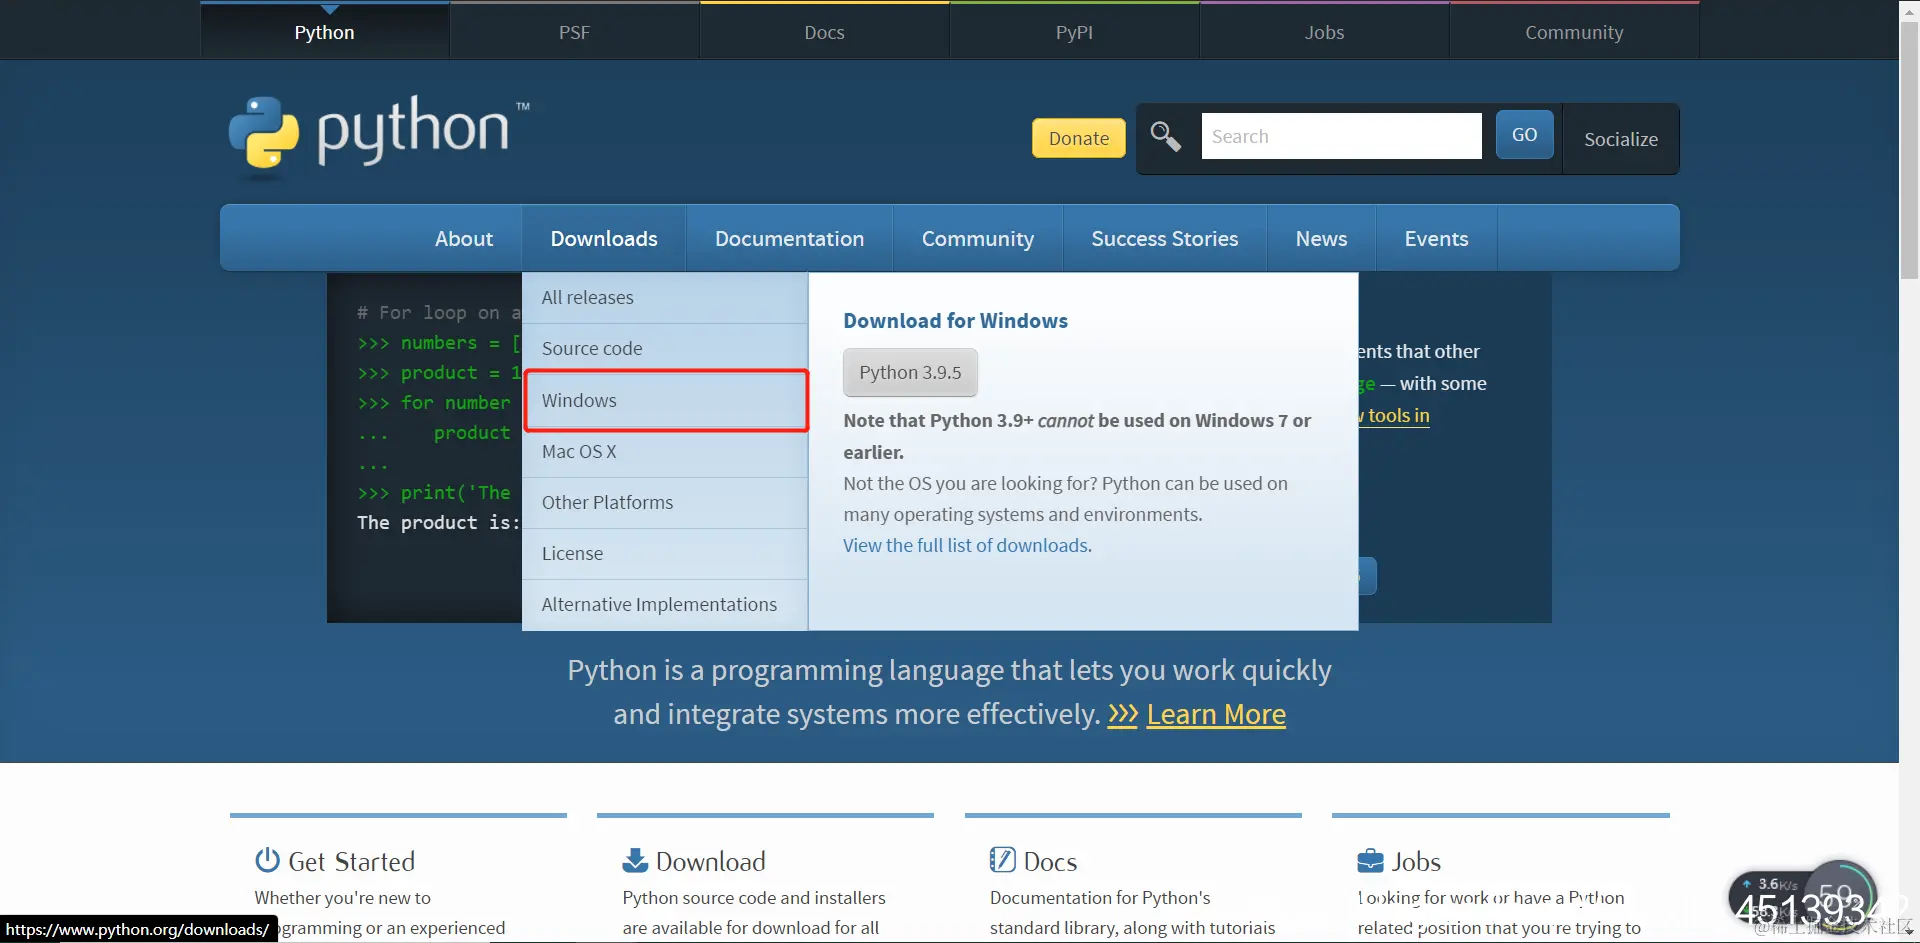Select Source code in Downloads menu

coord(665,349)
